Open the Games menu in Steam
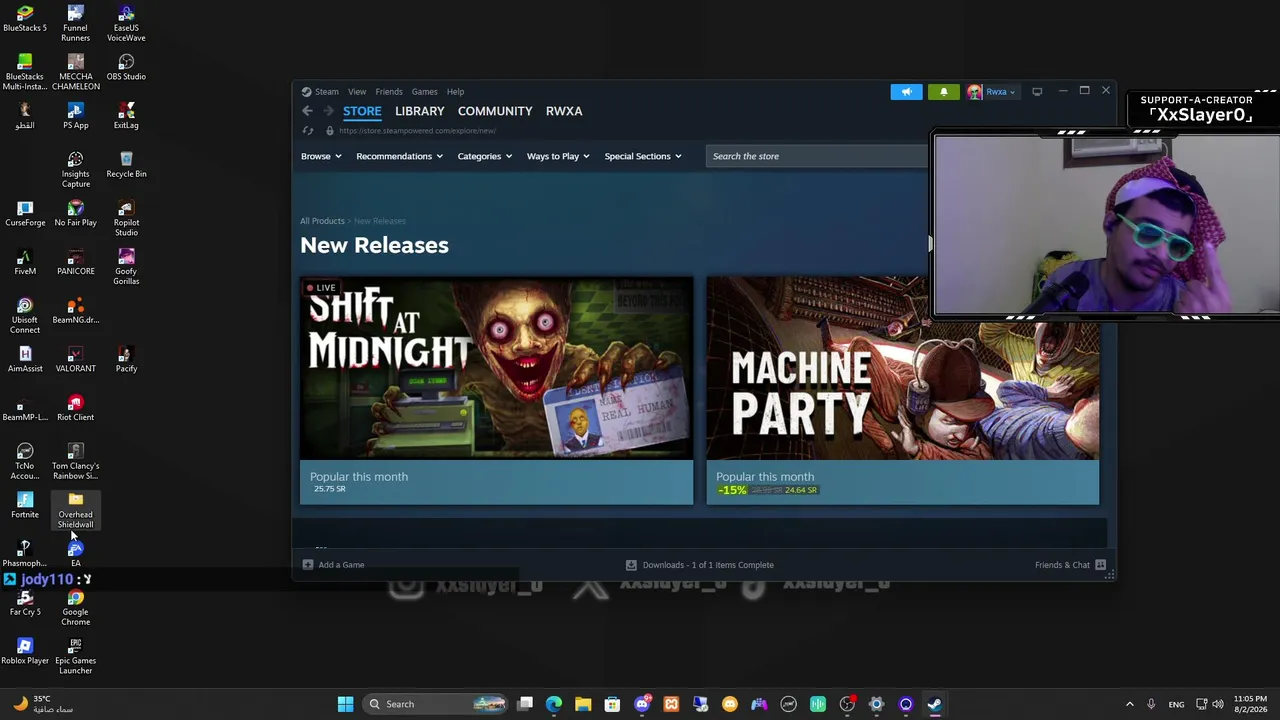The width and height of the screenshot is (1280, 720). [x=424, y=92]
